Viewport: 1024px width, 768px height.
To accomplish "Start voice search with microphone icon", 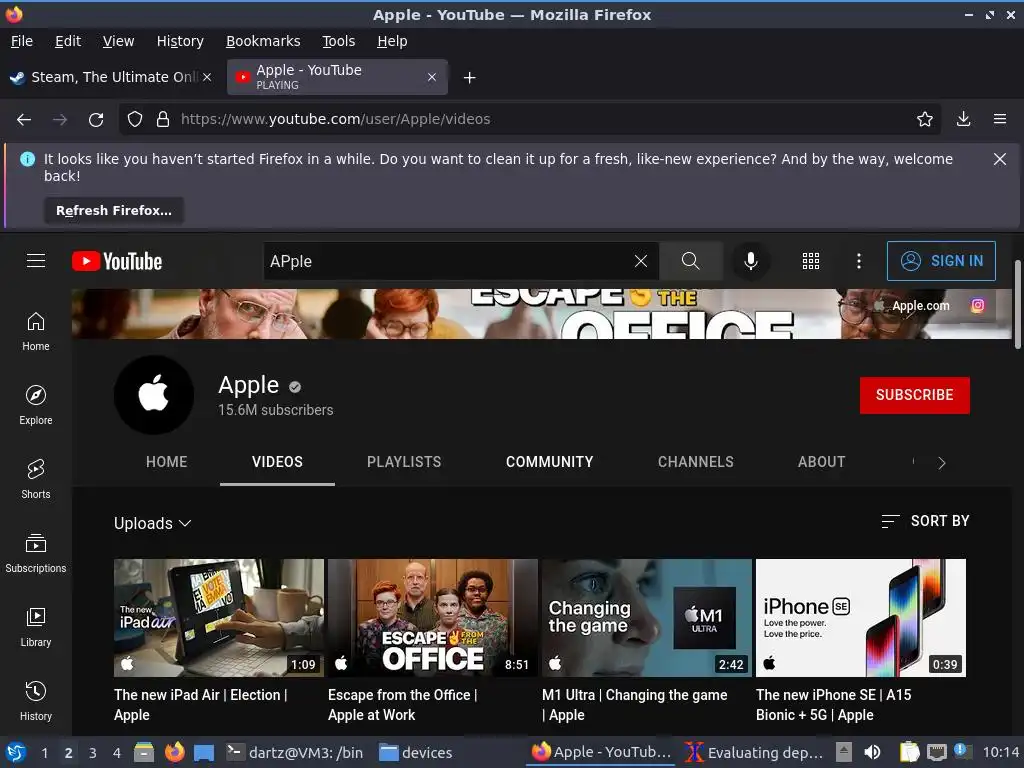I will tap(751, 261).
